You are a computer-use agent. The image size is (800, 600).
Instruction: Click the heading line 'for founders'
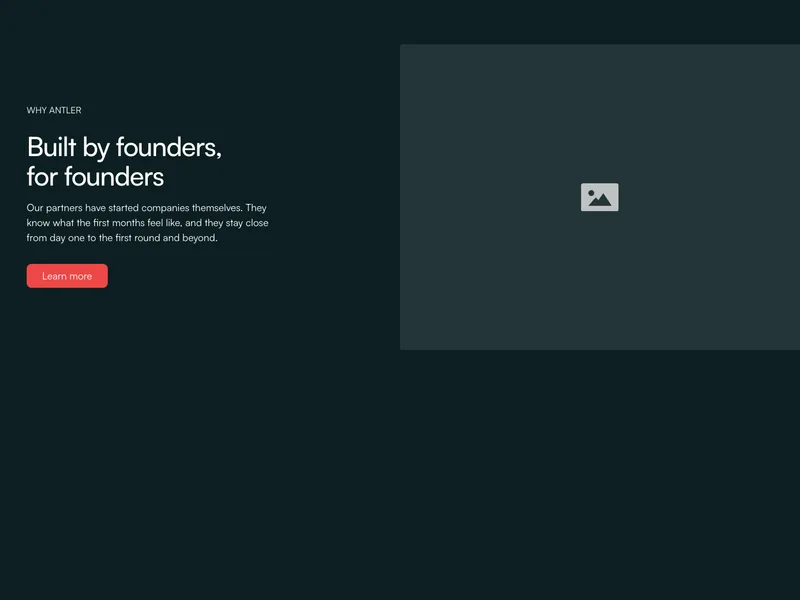95,177
